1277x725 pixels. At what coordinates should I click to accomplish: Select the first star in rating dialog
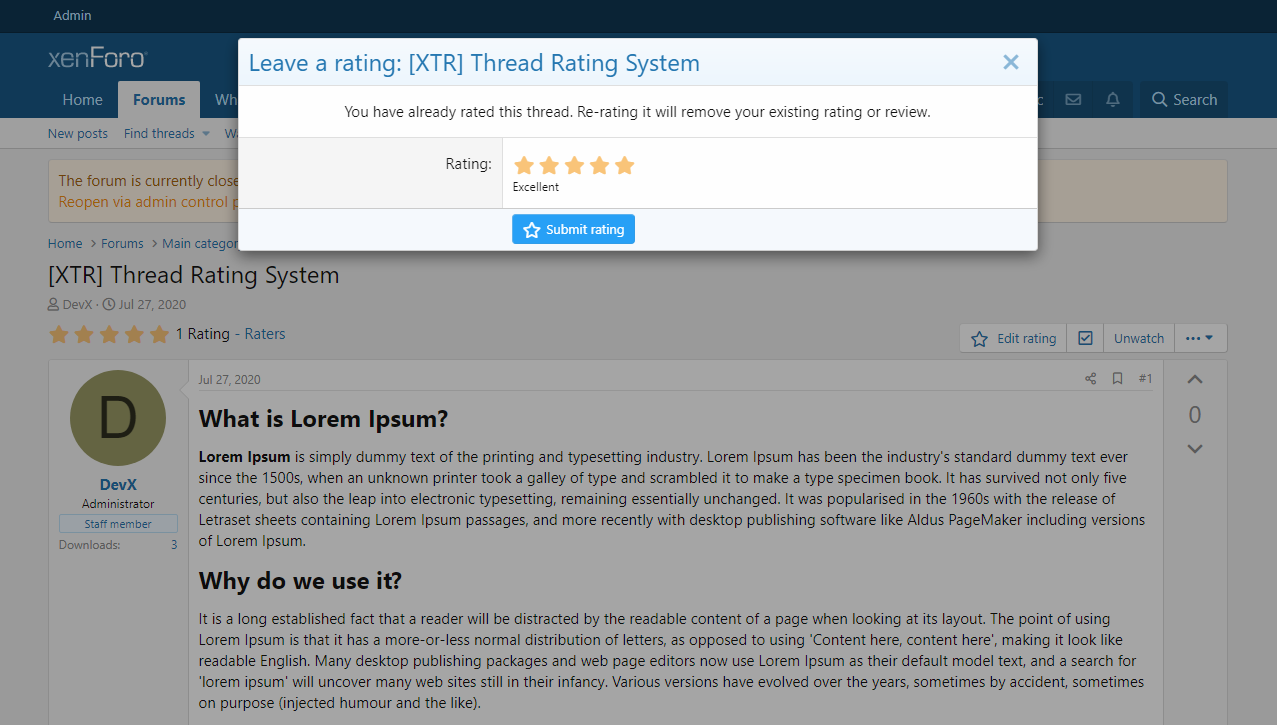[x=523, y=165]
